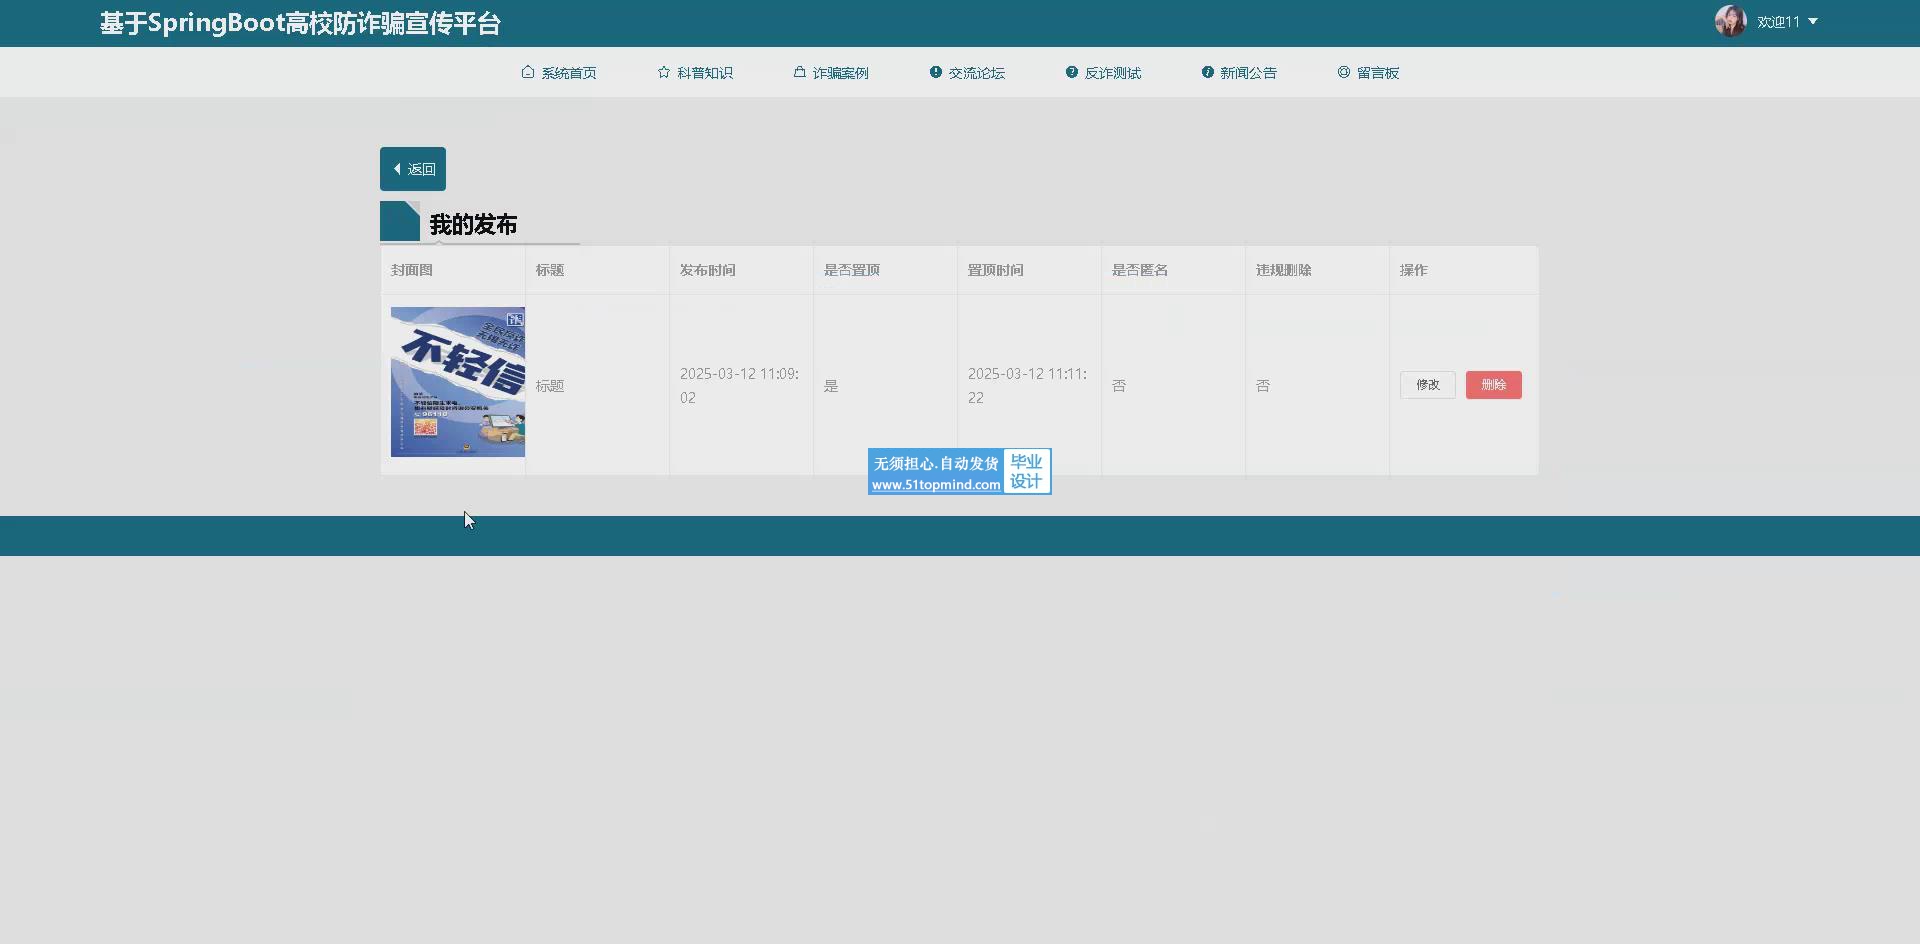Select the 反诈测试 navigation label

point(1112,73)
